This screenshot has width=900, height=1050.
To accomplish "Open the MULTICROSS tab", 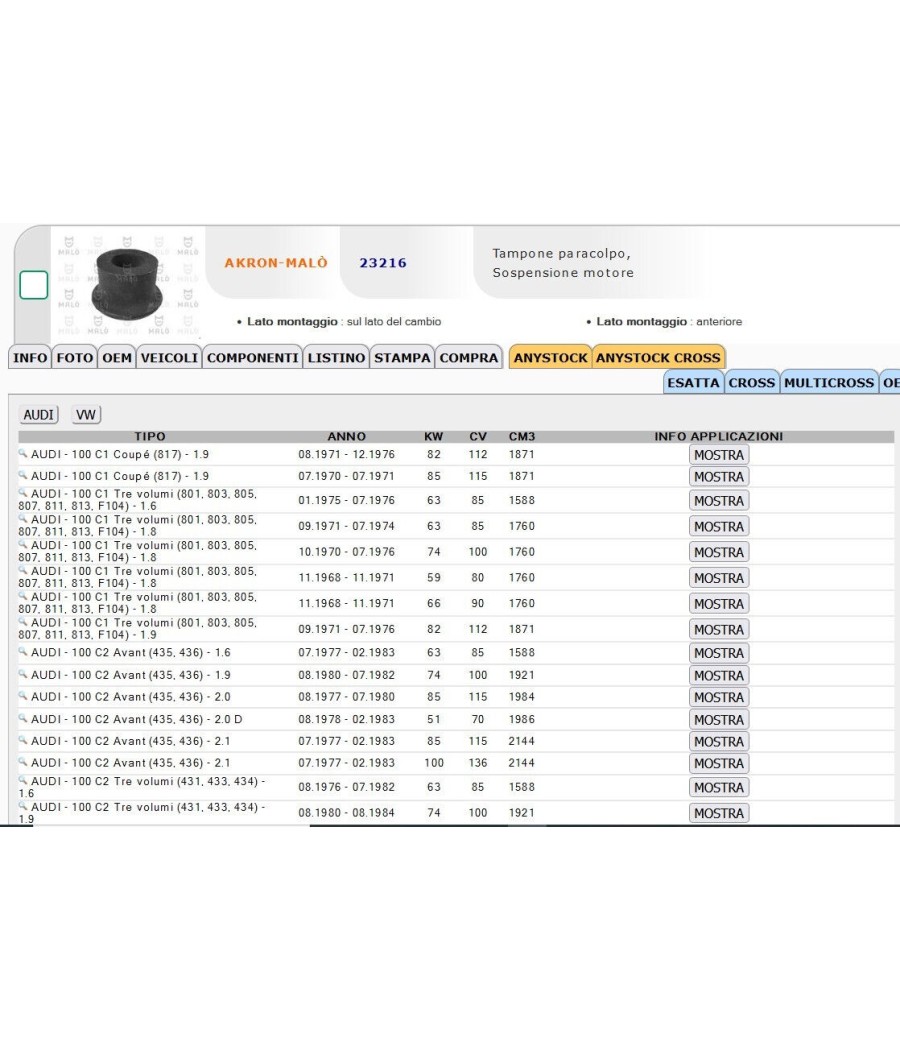I will click(829, 382).
